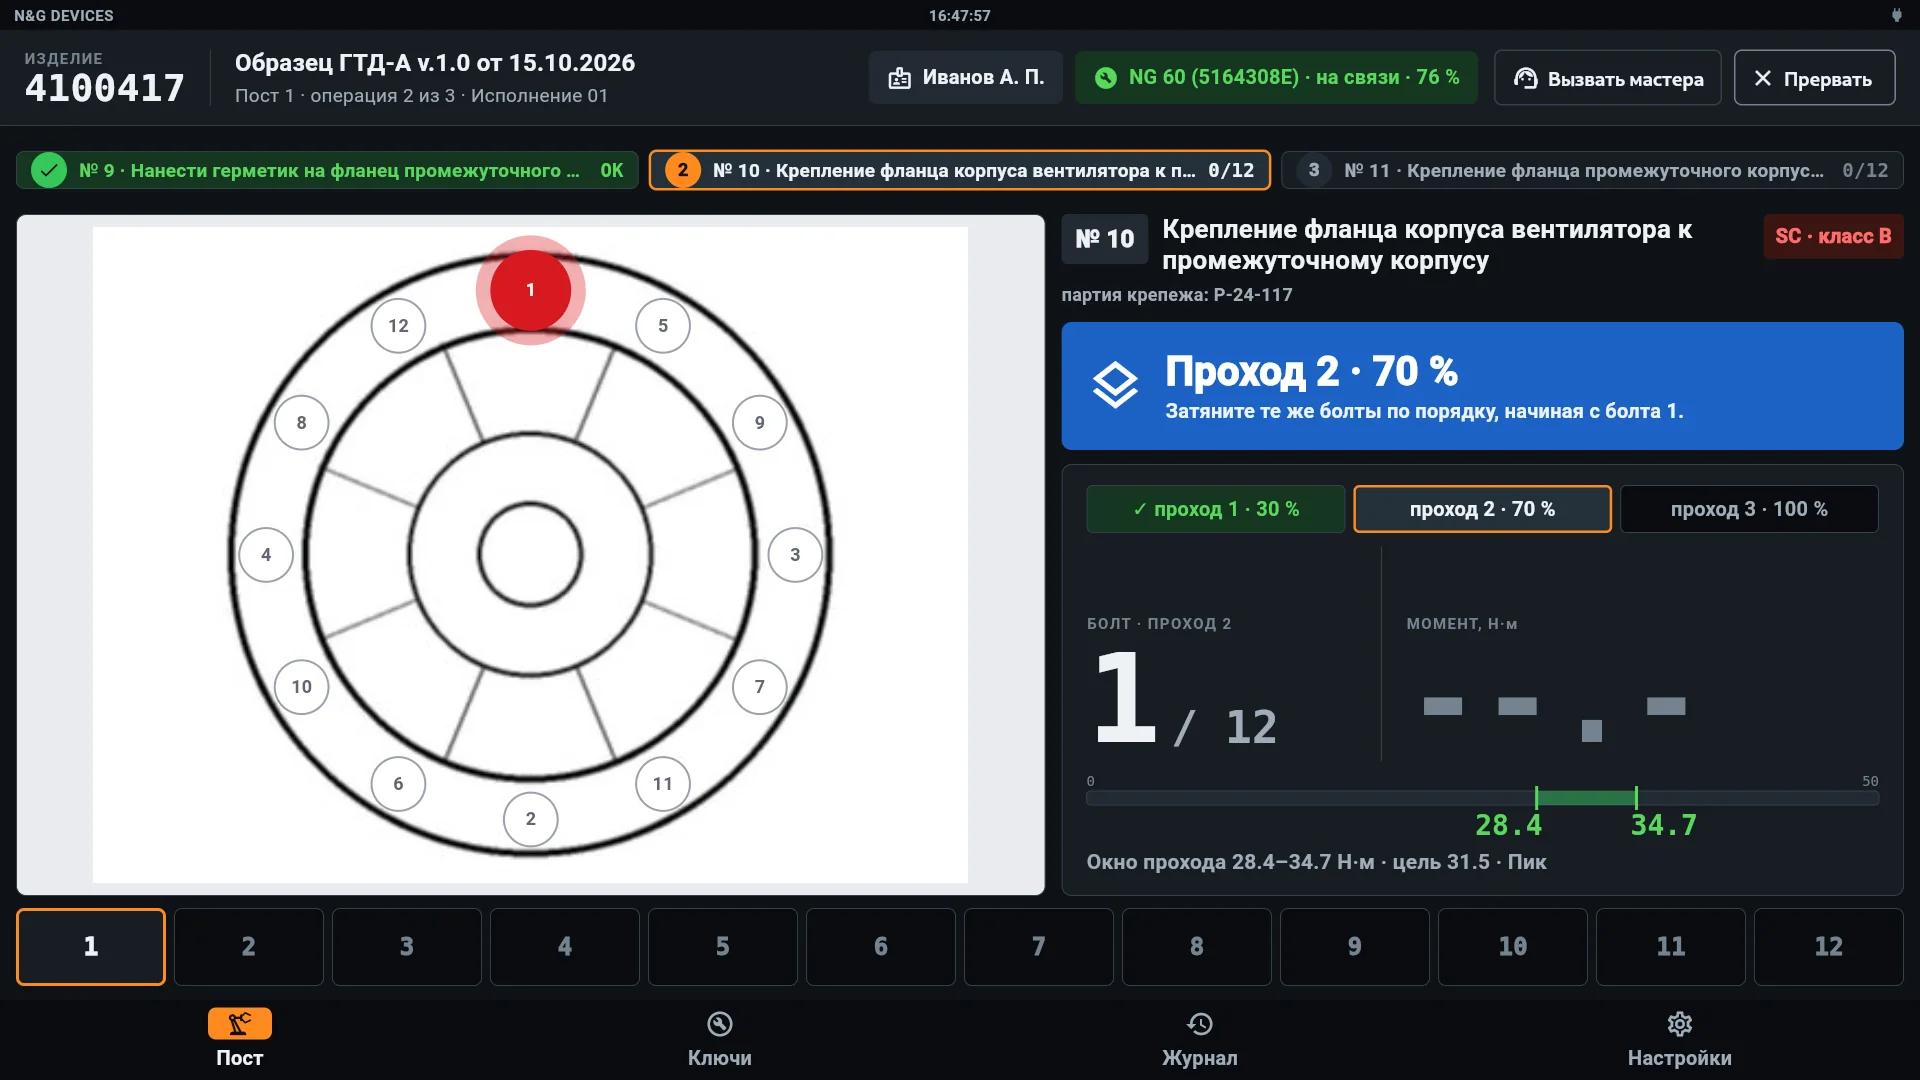Click the bolt counter 1 / 12

click(1185, 698)
